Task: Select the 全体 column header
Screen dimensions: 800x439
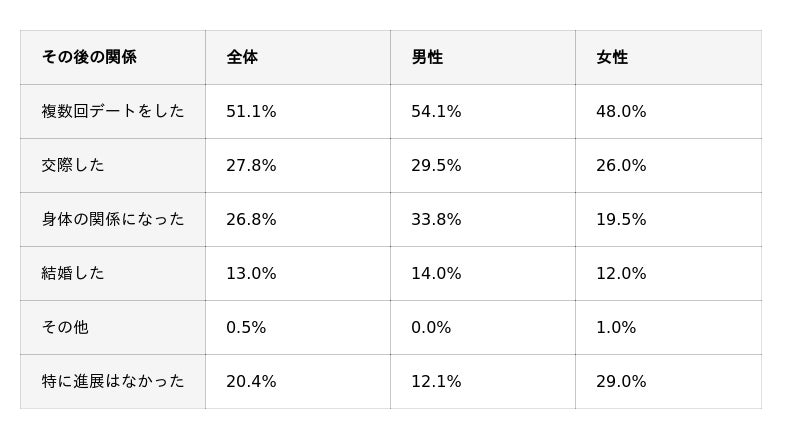Action: pos(298,57)
